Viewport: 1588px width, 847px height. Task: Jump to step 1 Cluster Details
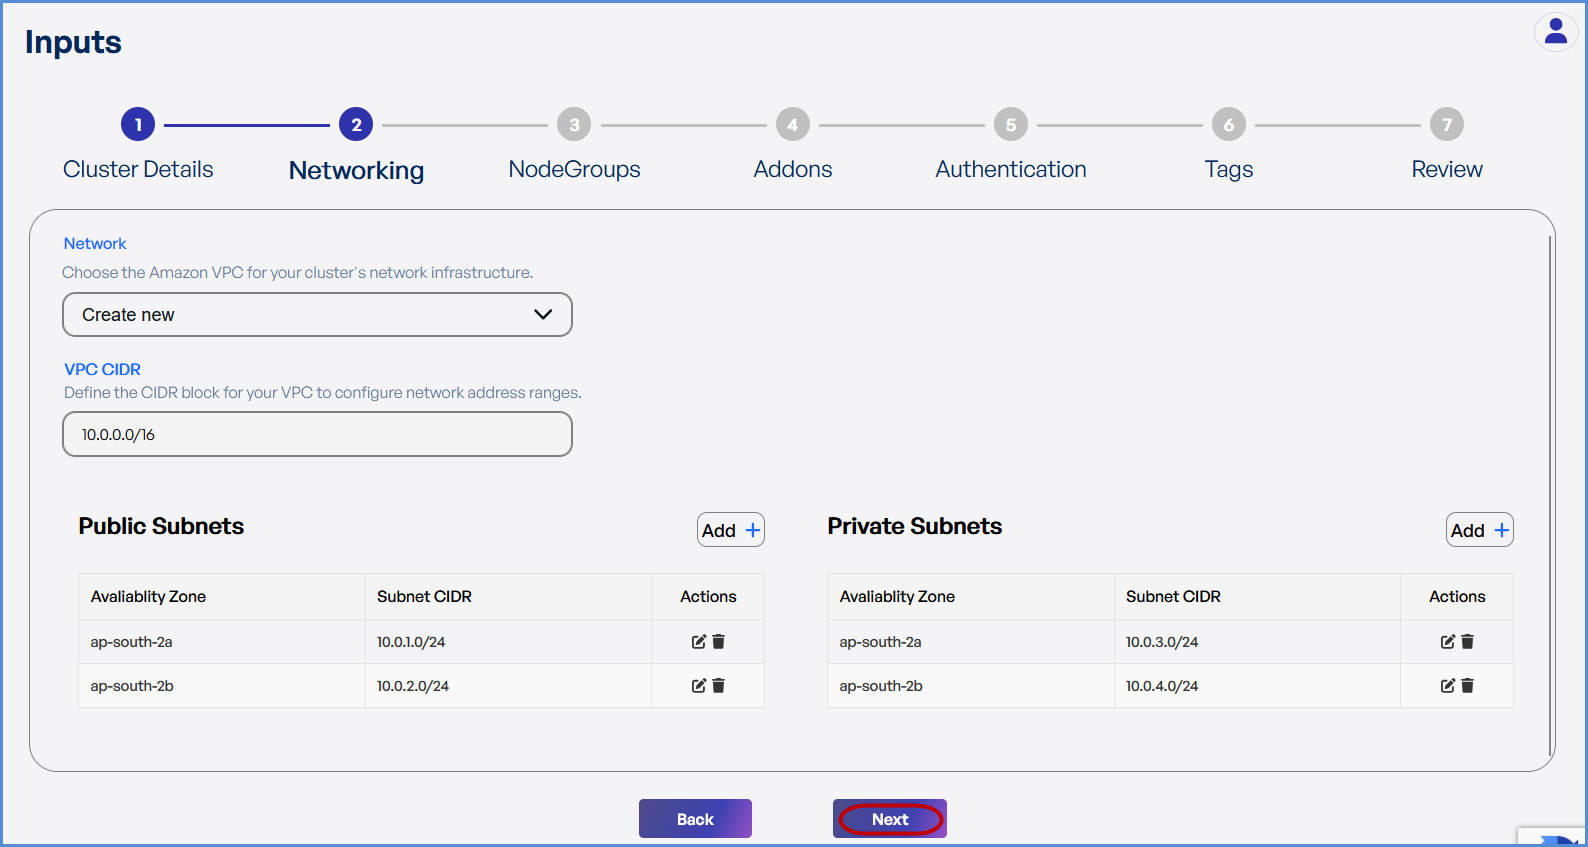[138, 125]
